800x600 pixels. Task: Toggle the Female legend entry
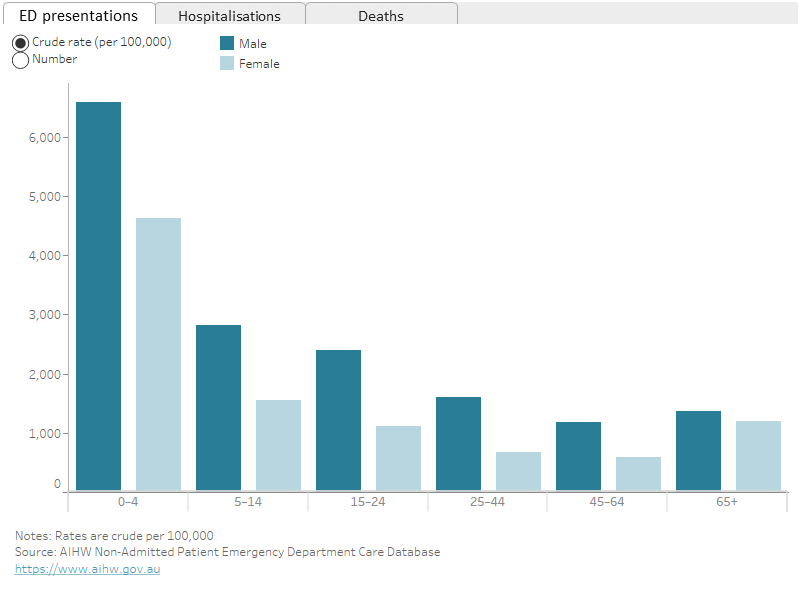260,62
